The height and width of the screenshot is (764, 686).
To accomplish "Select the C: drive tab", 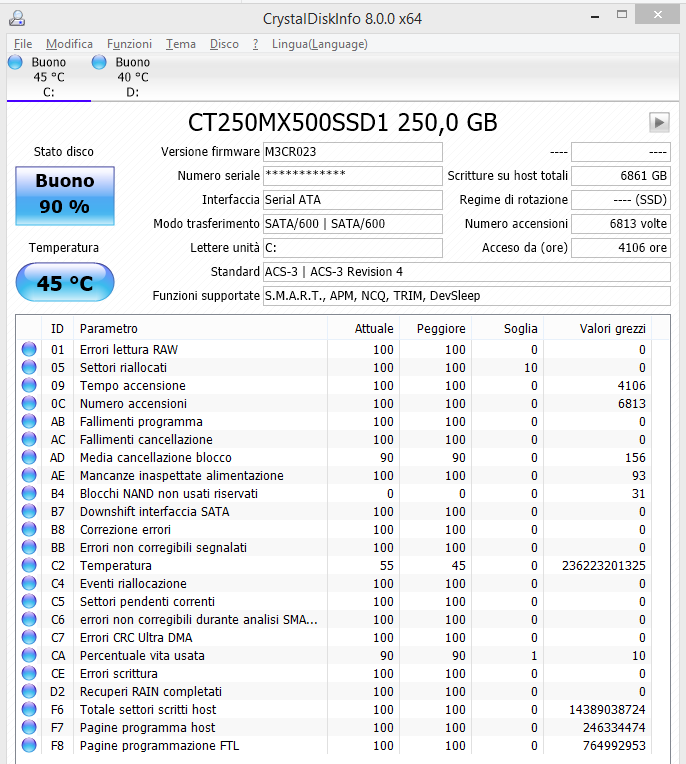I will 49,77.
